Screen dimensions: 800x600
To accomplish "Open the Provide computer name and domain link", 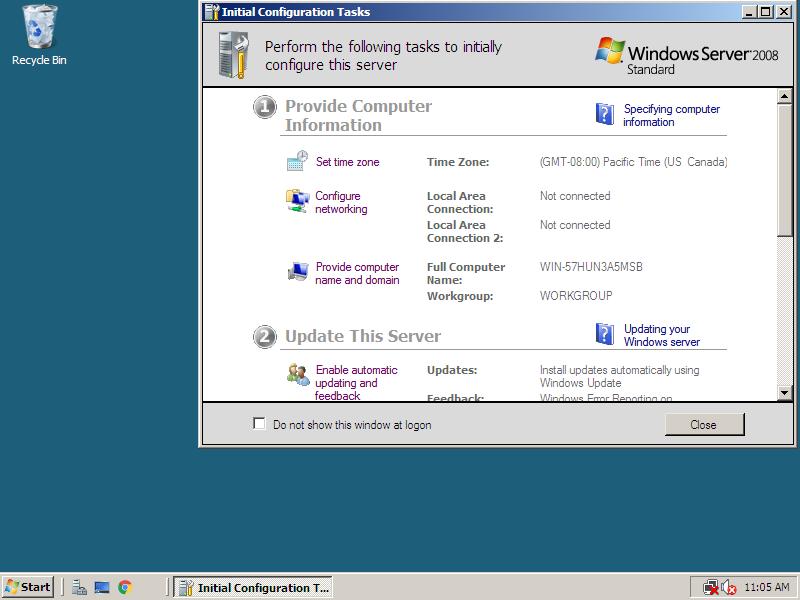I will coord(357,273).
